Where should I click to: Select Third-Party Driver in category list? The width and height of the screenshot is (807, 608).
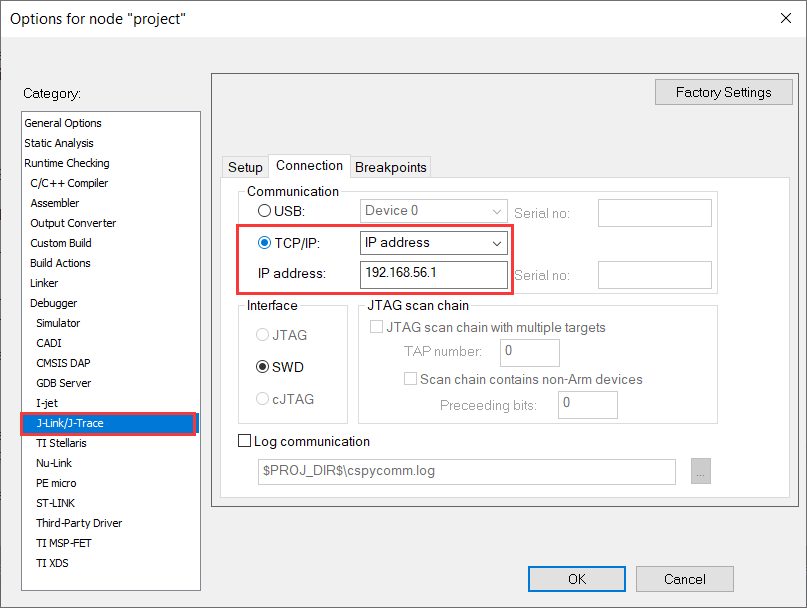tap(79, 523)
